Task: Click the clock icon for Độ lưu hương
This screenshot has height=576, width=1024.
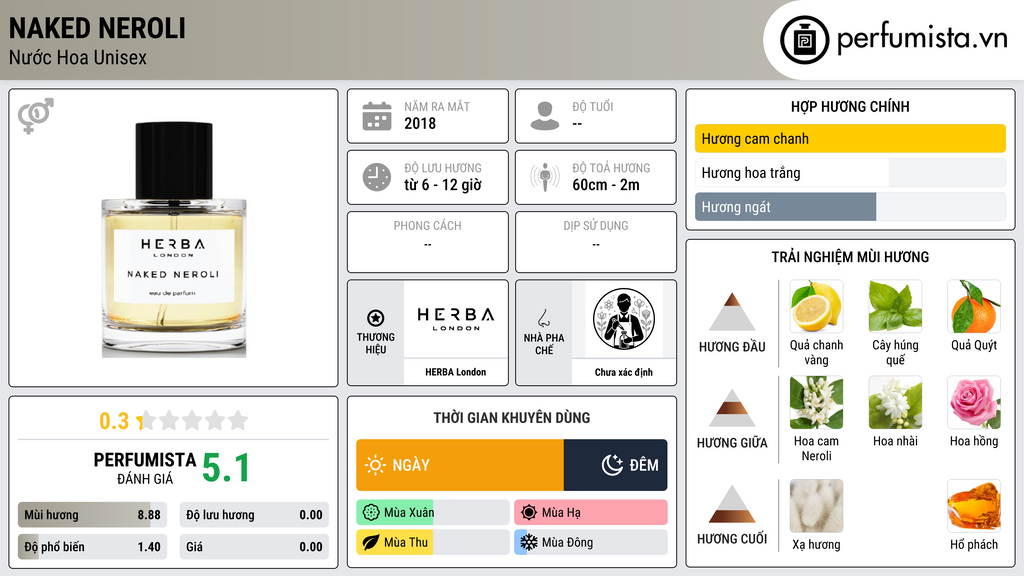Action: click(x=377, y=177)
